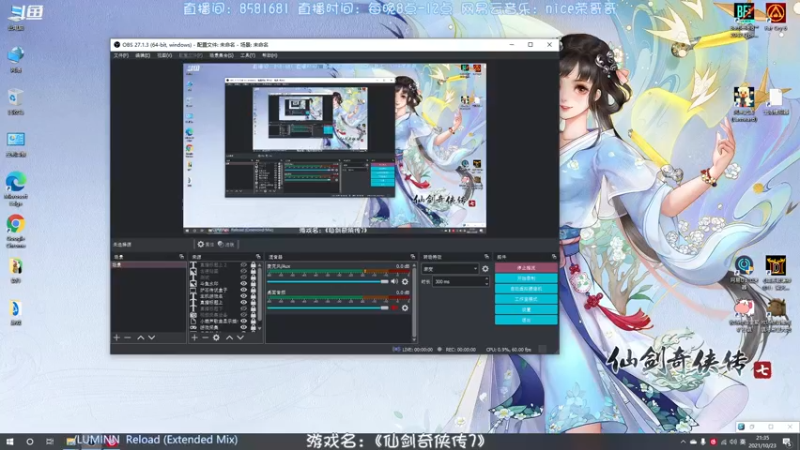This screenshot has height=450, width=800.
Task: Open 文件(F) menu in OBS
Action: pyautogui.click(x=121, y=55)
